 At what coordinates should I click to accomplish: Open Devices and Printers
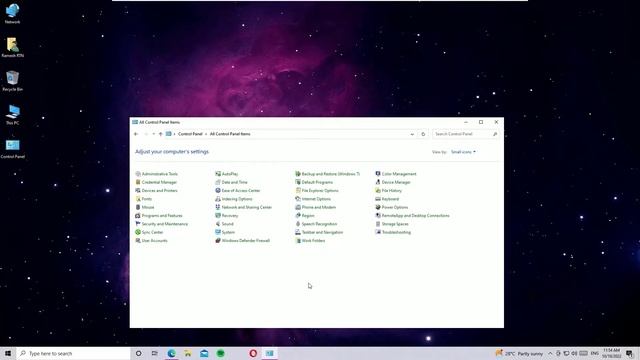pyautogui.click(x=156, y=191)
